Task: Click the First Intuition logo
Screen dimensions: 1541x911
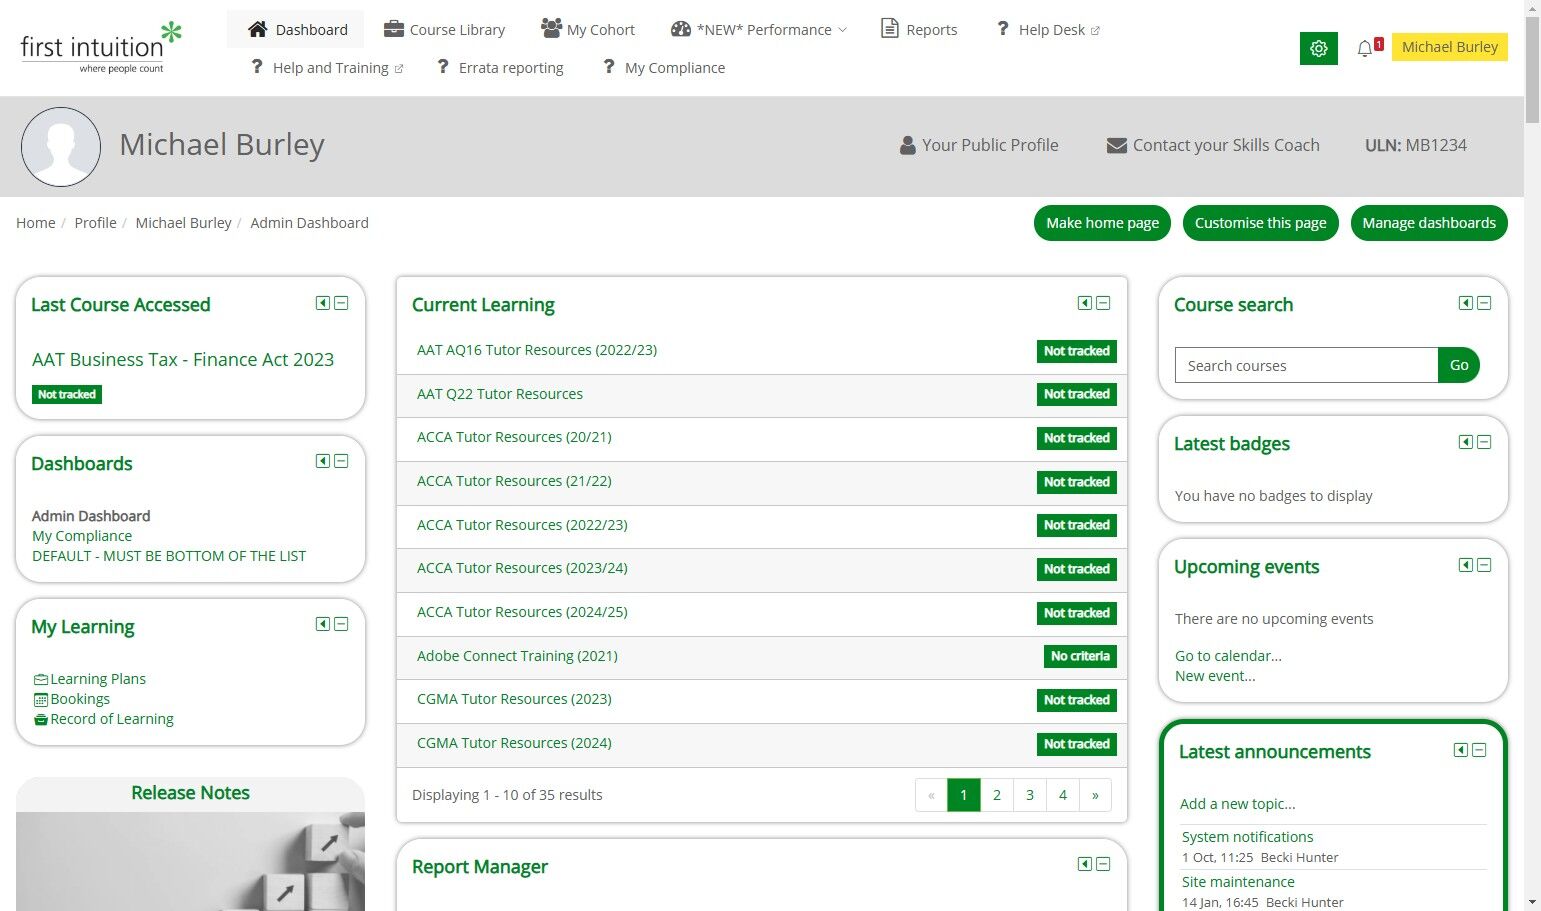Action: pyautogui.click(x=101, y=47)
